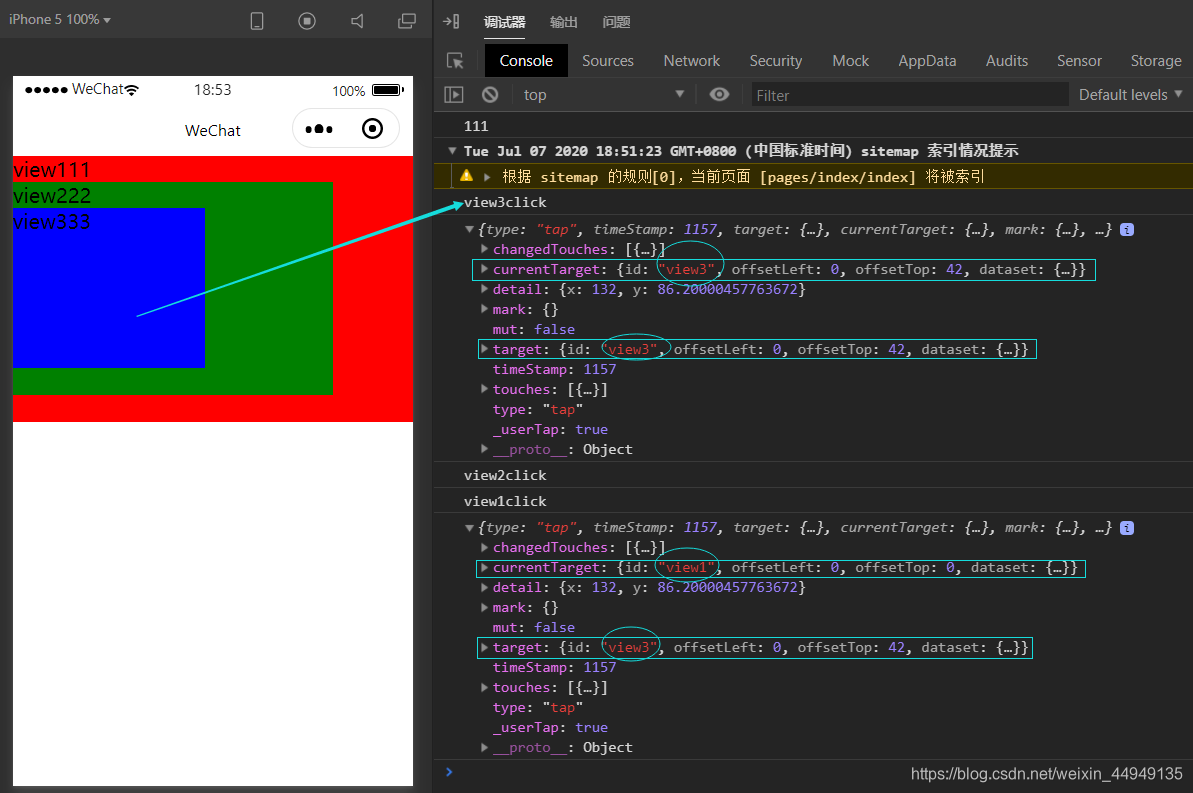This screenshot has height=793, width=1193.
Task: Collapse debugger panel with arrow-bar icon
Action: pyautogui.click(x=451, y=21)
